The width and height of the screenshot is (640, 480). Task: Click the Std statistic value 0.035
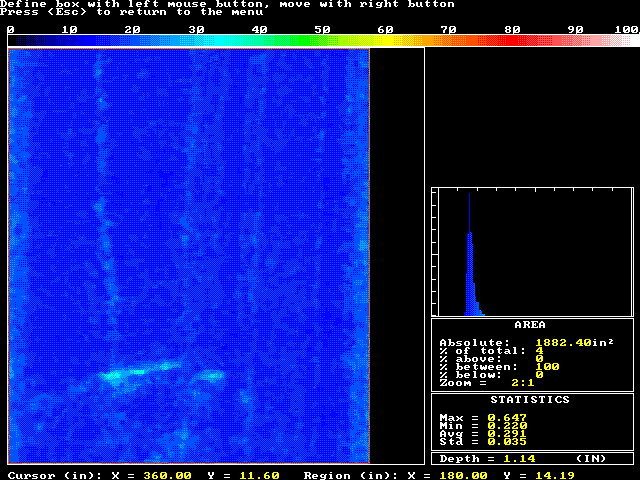[507, 442]
